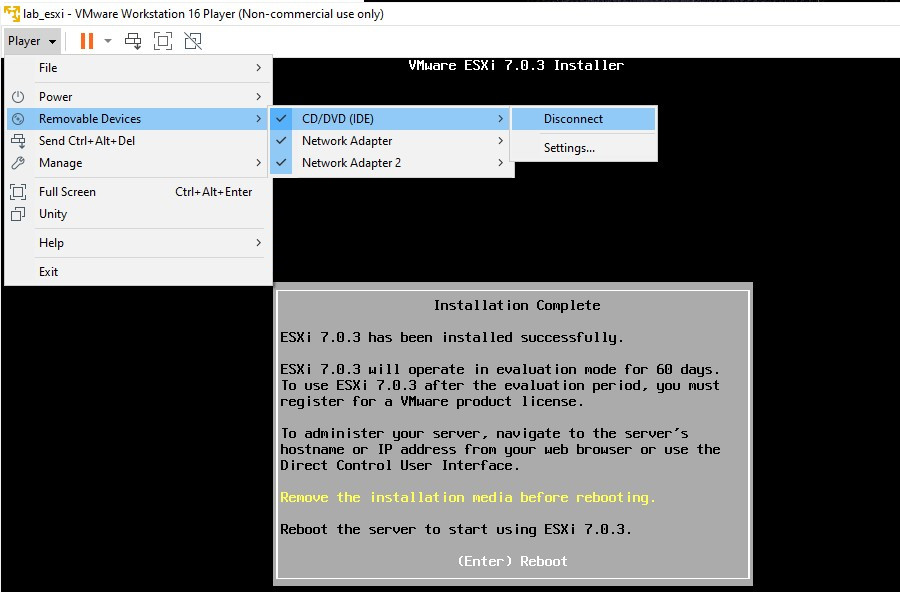Viewport: 900px width, 592px height.
Task: Click the Unity menu icon
Action: (18, 214)
